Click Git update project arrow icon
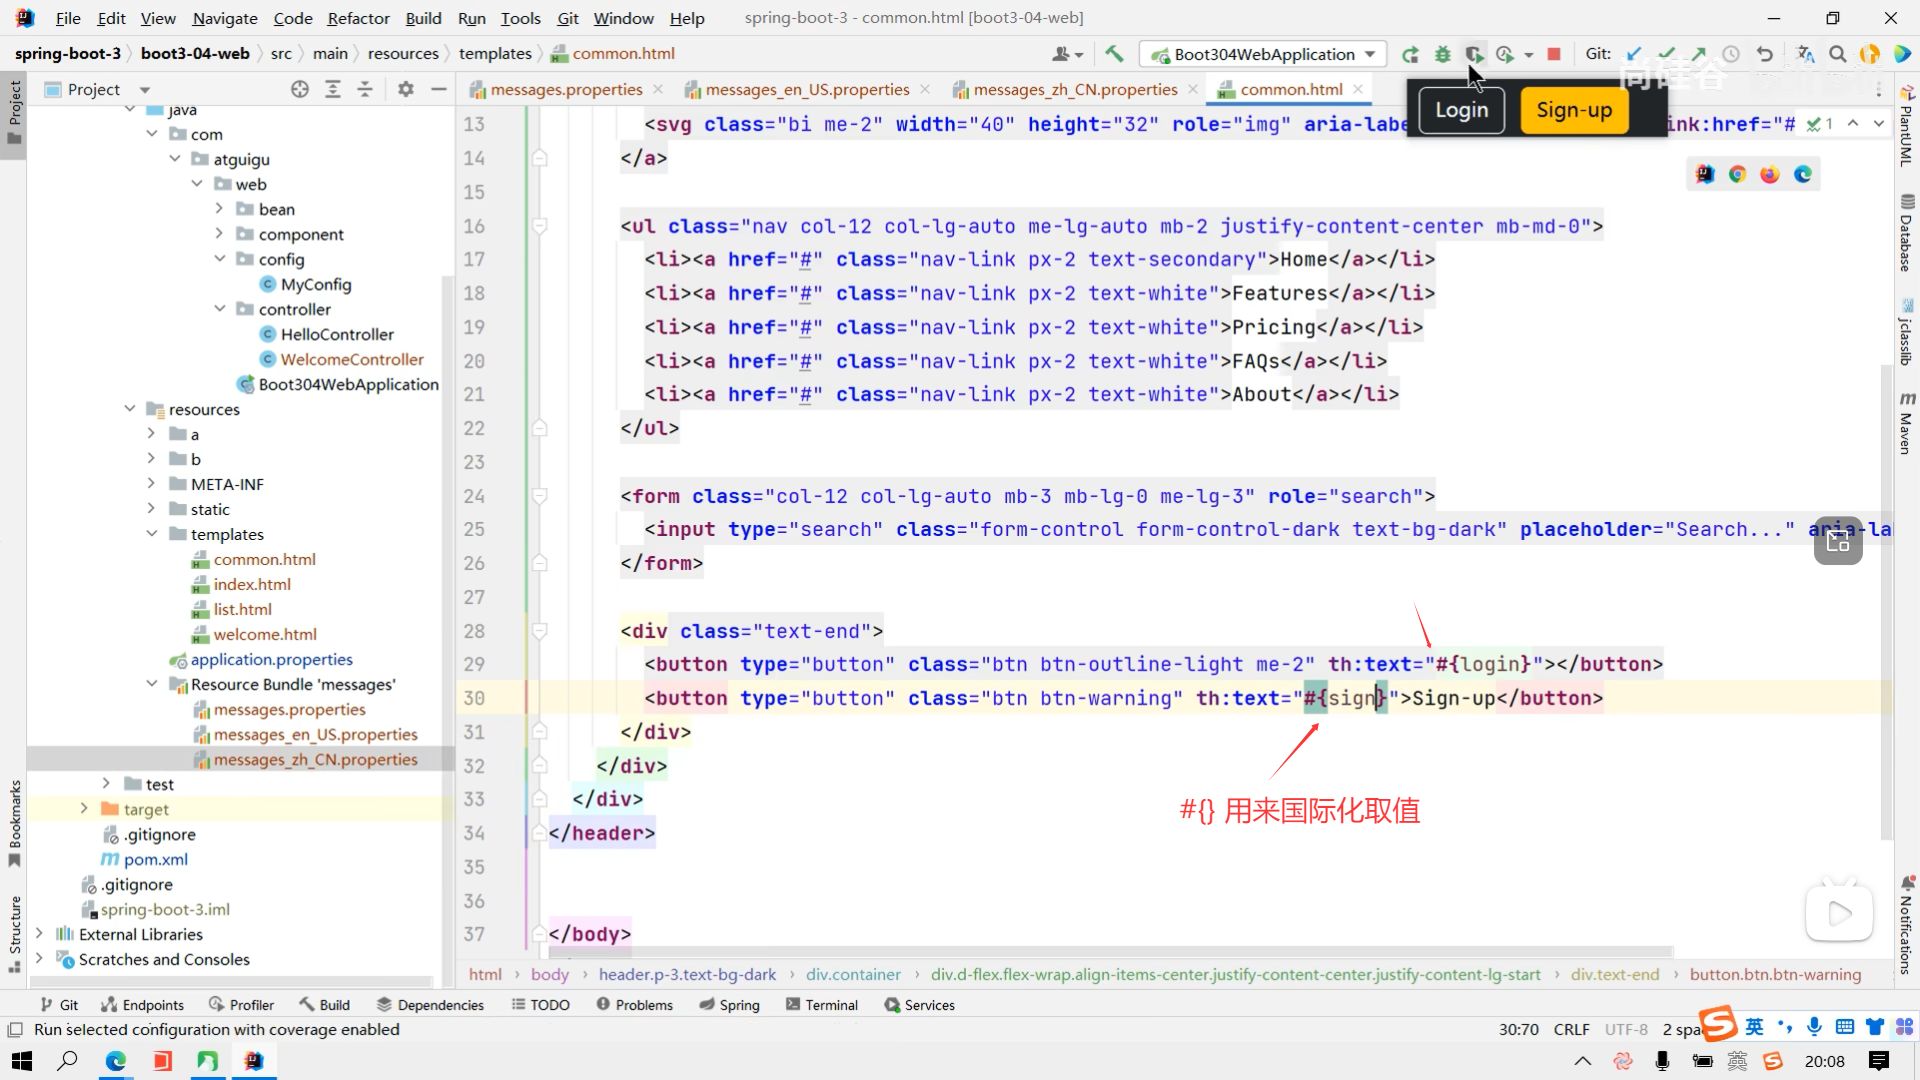Screen dimensions: 1920x1080 [1634, 54]
